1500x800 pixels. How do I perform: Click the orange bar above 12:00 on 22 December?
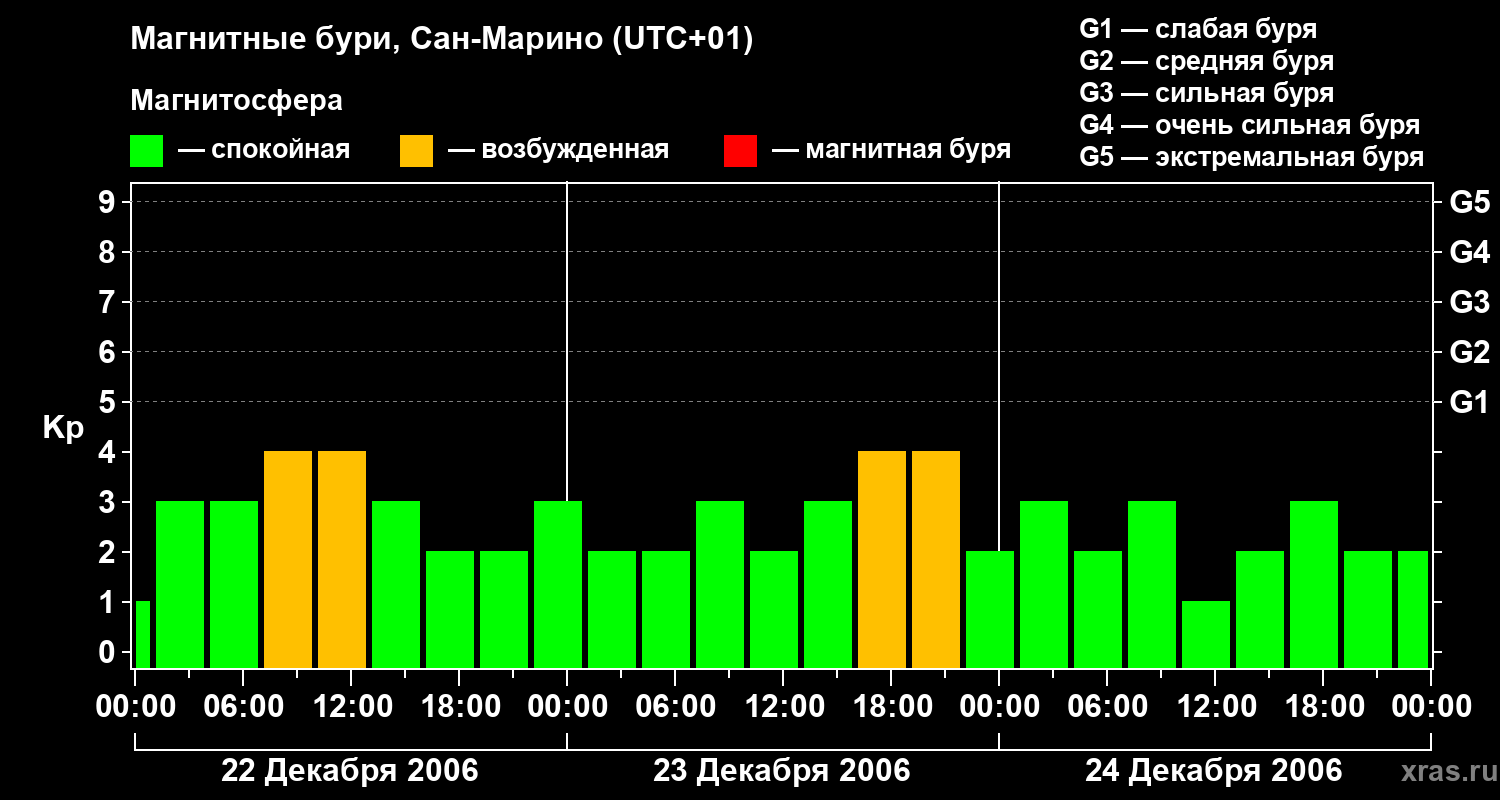(x=342, y=559)
